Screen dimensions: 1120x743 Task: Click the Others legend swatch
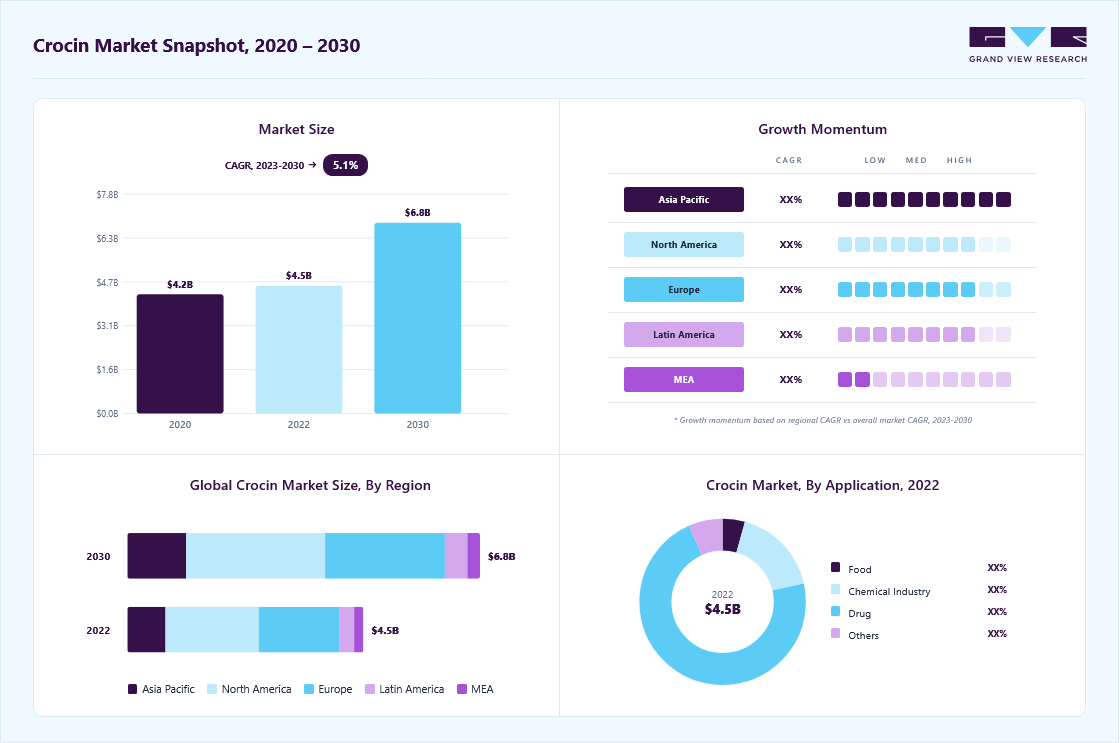coord(836,633)
